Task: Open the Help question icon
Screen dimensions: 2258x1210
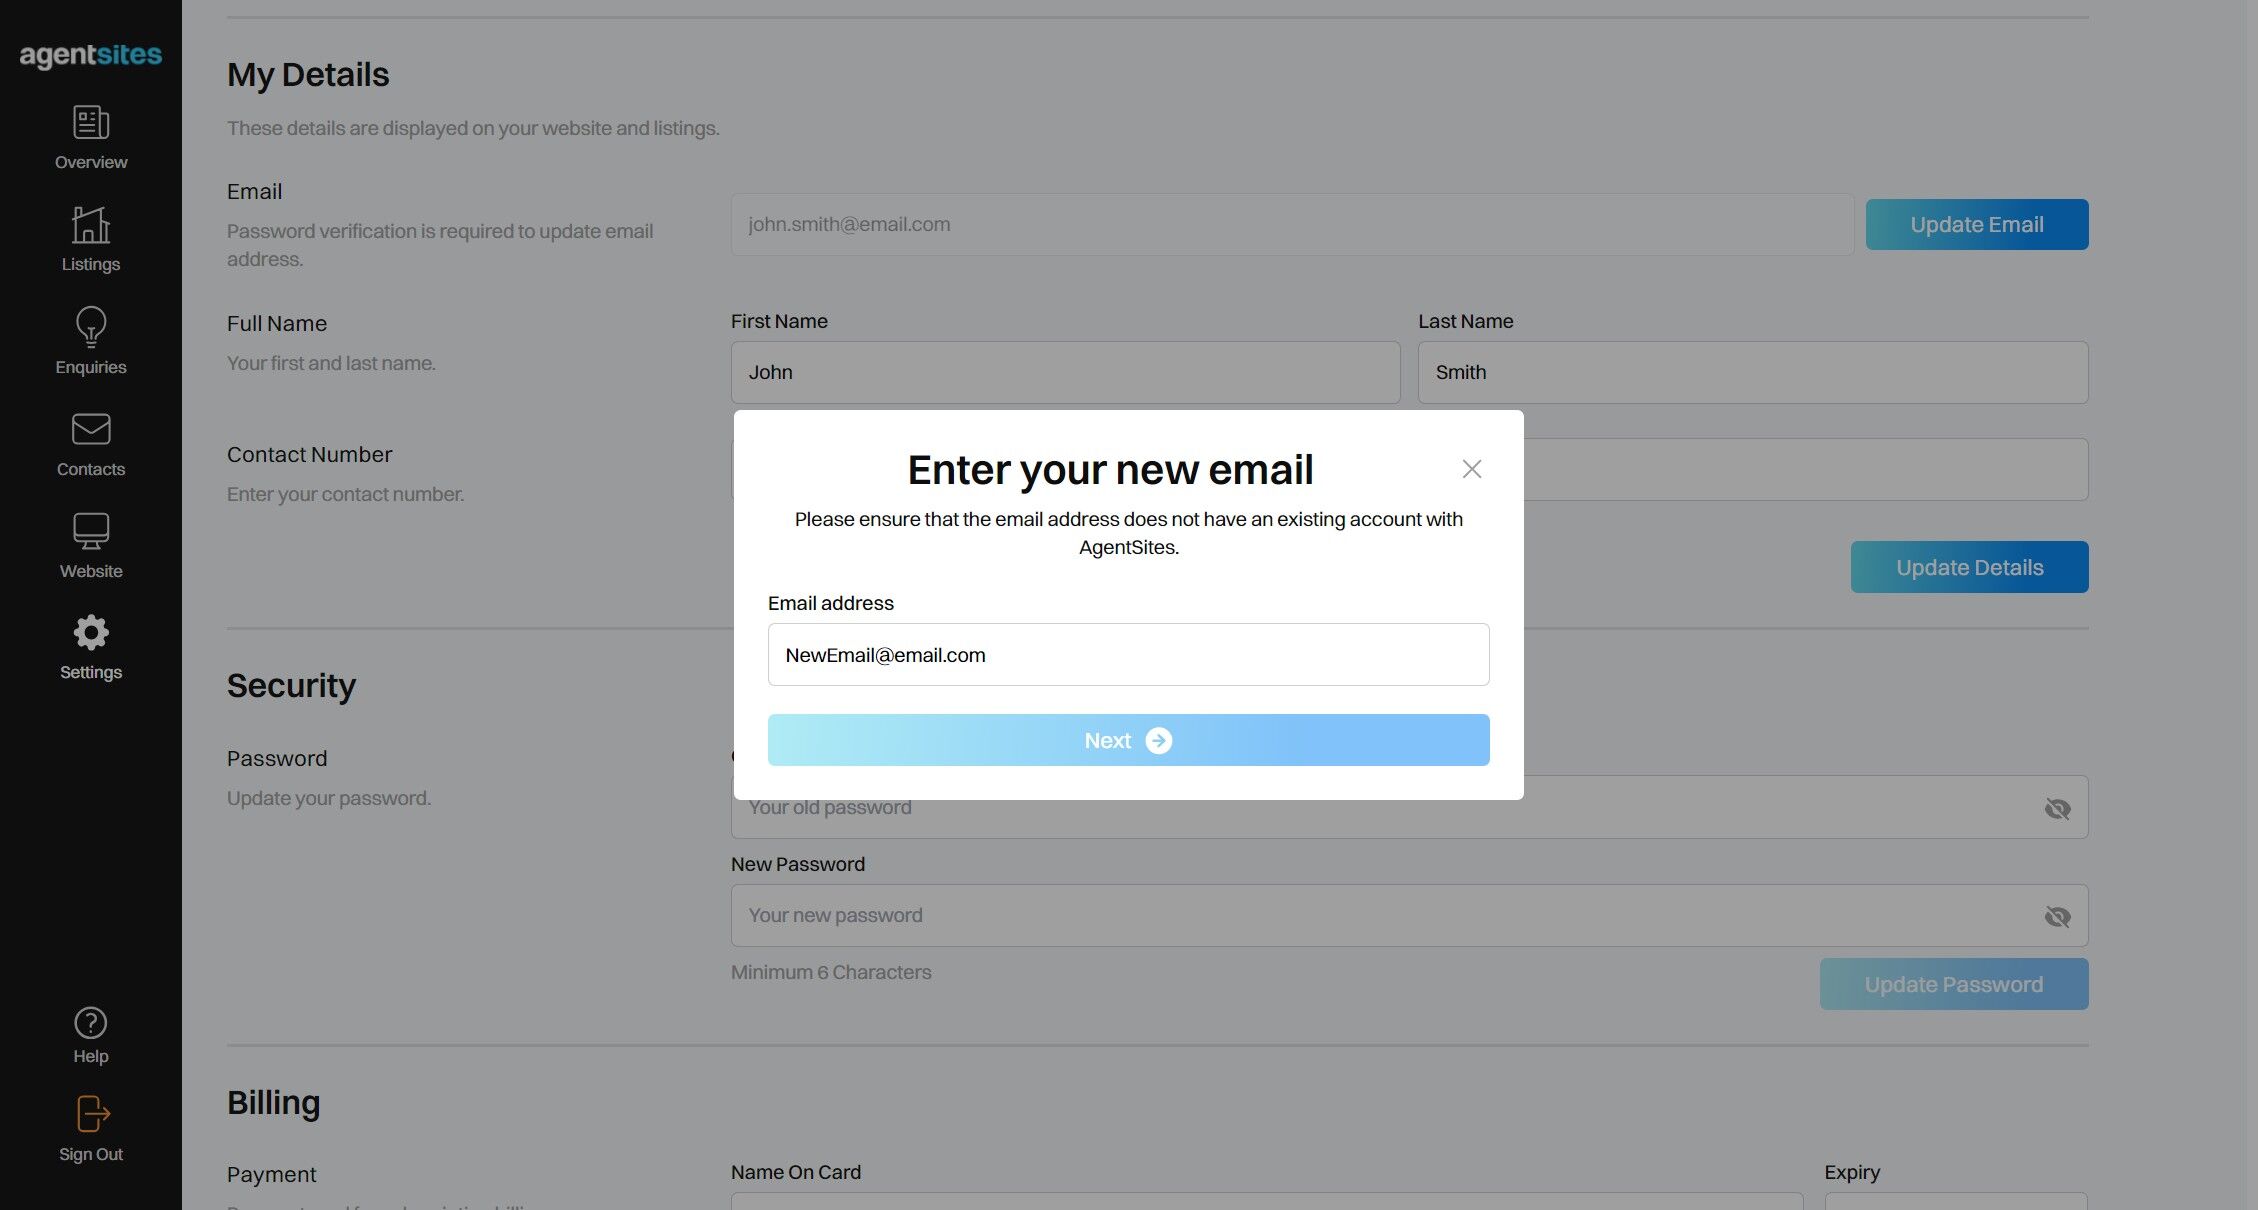Action: click(91, 1023)
